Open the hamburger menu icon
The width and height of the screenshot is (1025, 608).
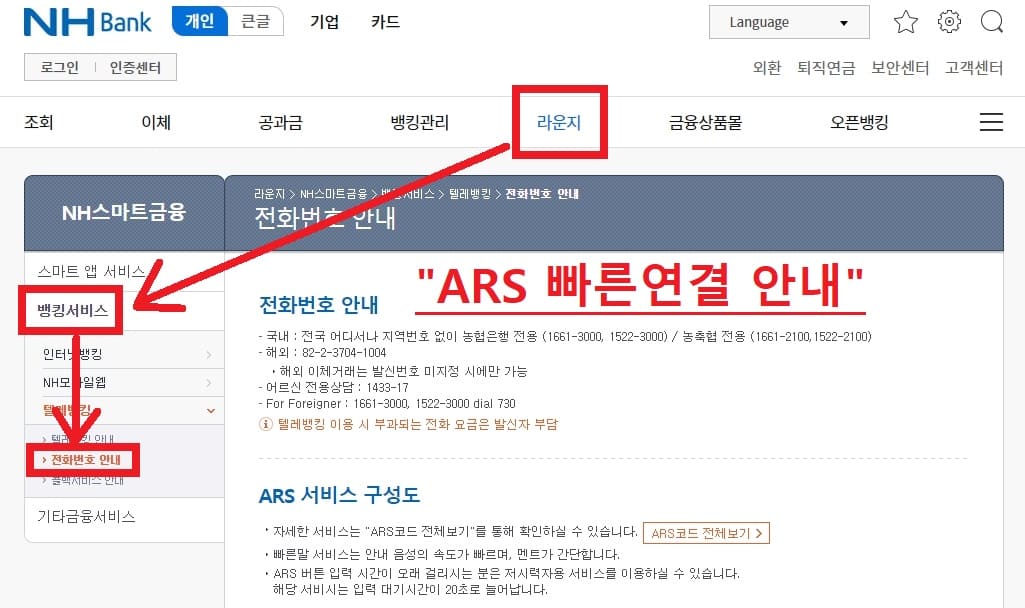pyautogui.click(x=991, y=121)
